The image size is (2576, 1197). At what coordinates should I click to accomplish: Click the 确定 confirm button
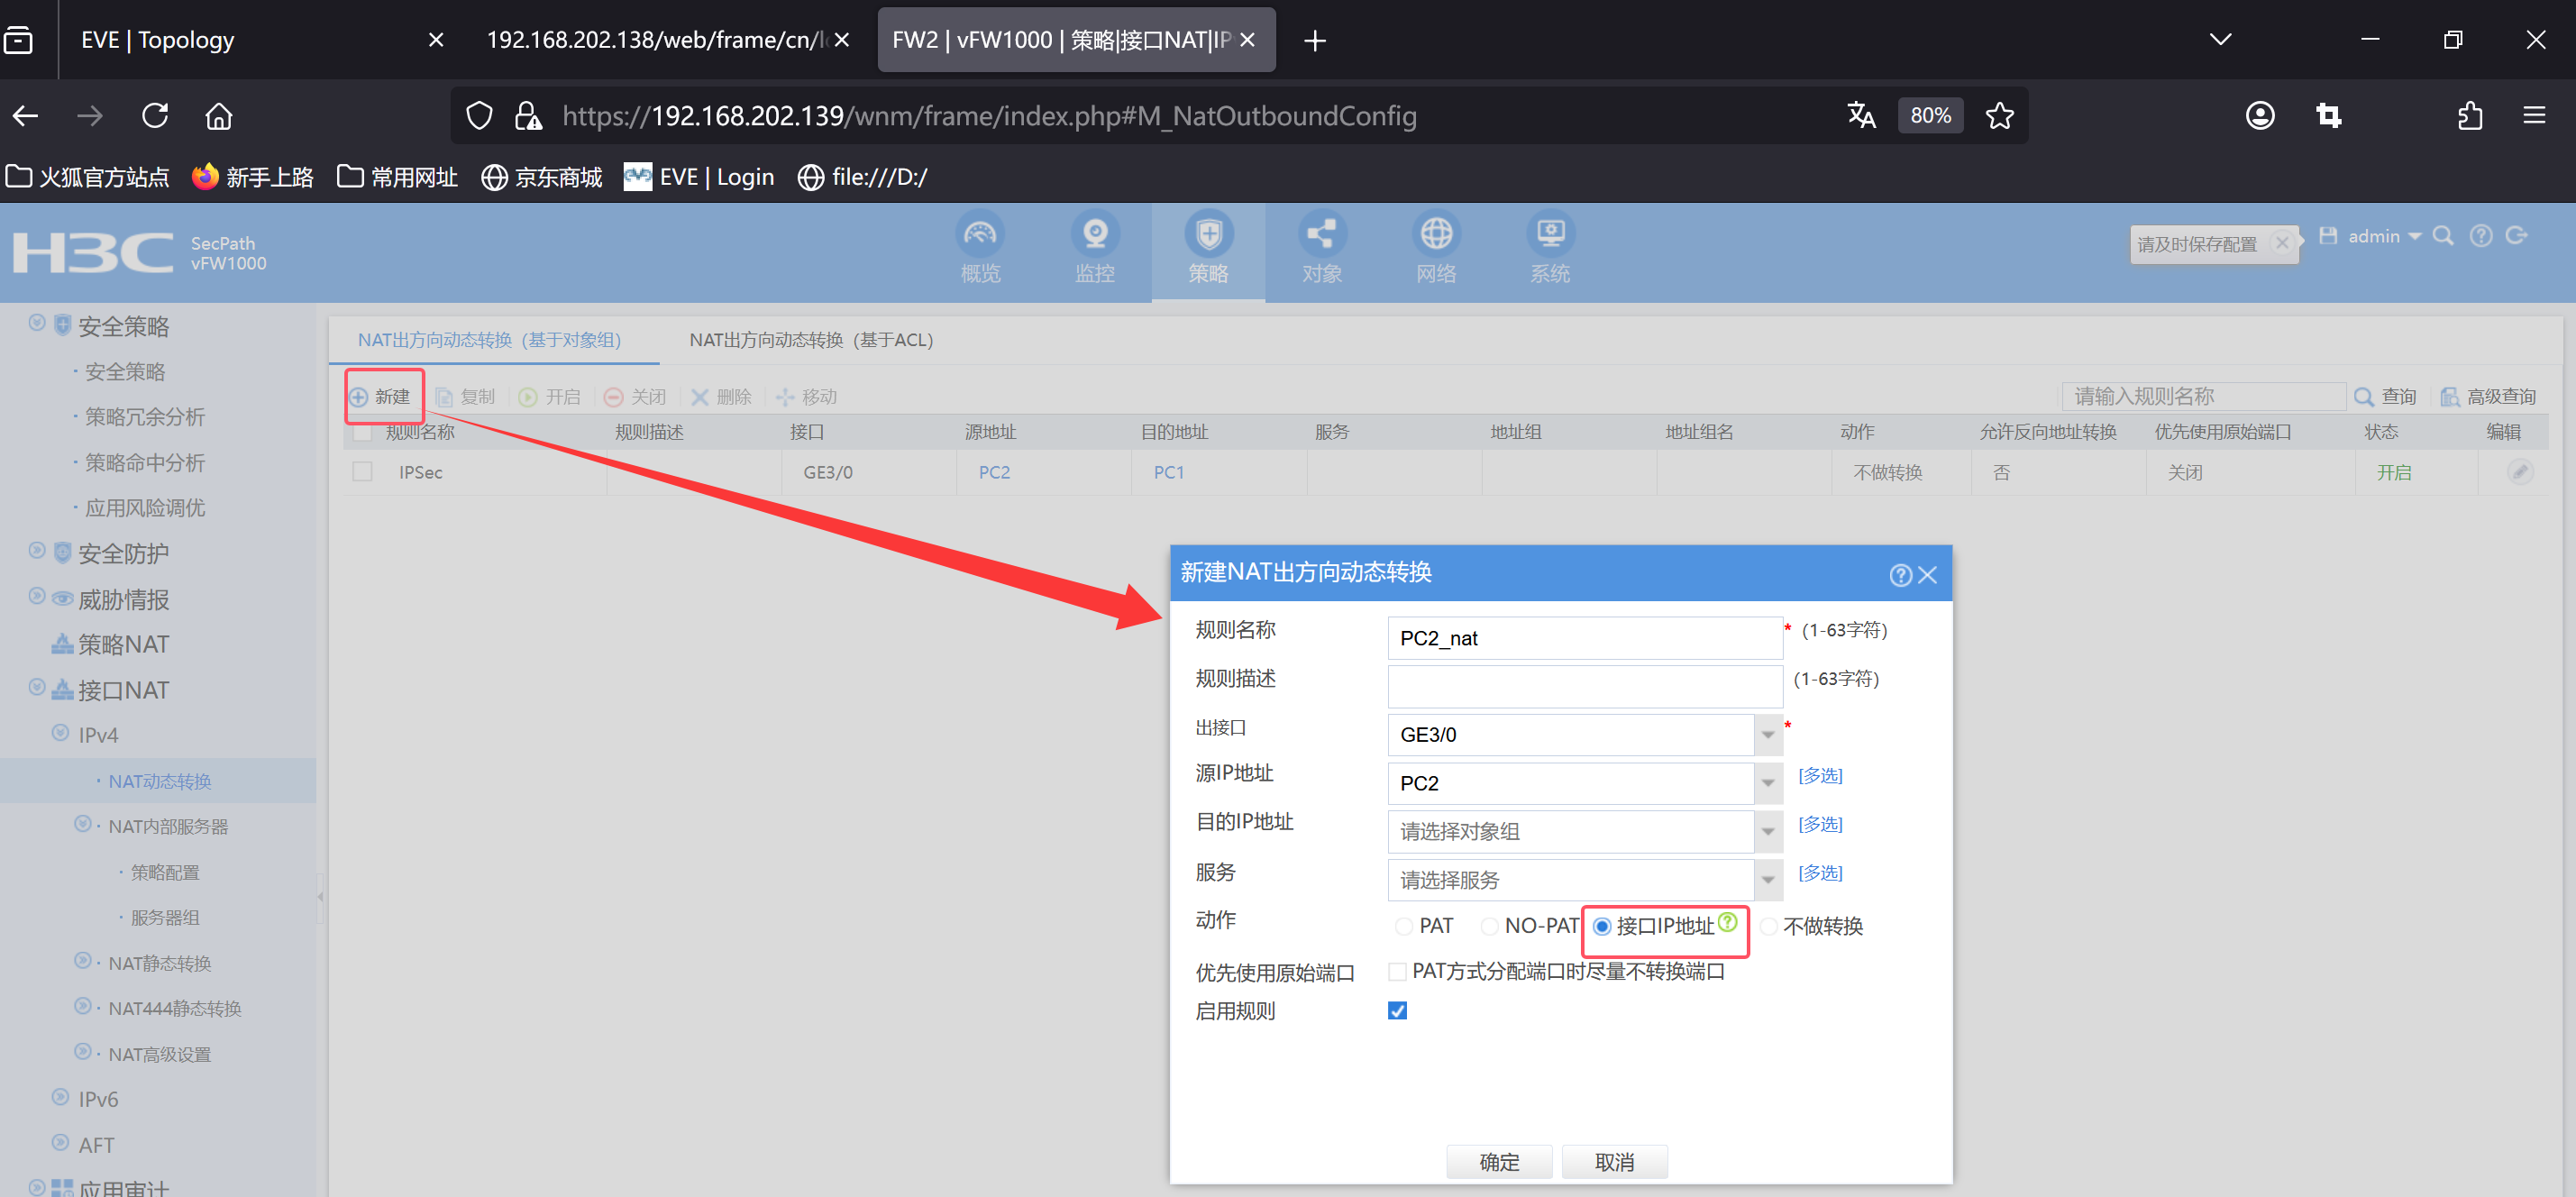point(1498,1162)
